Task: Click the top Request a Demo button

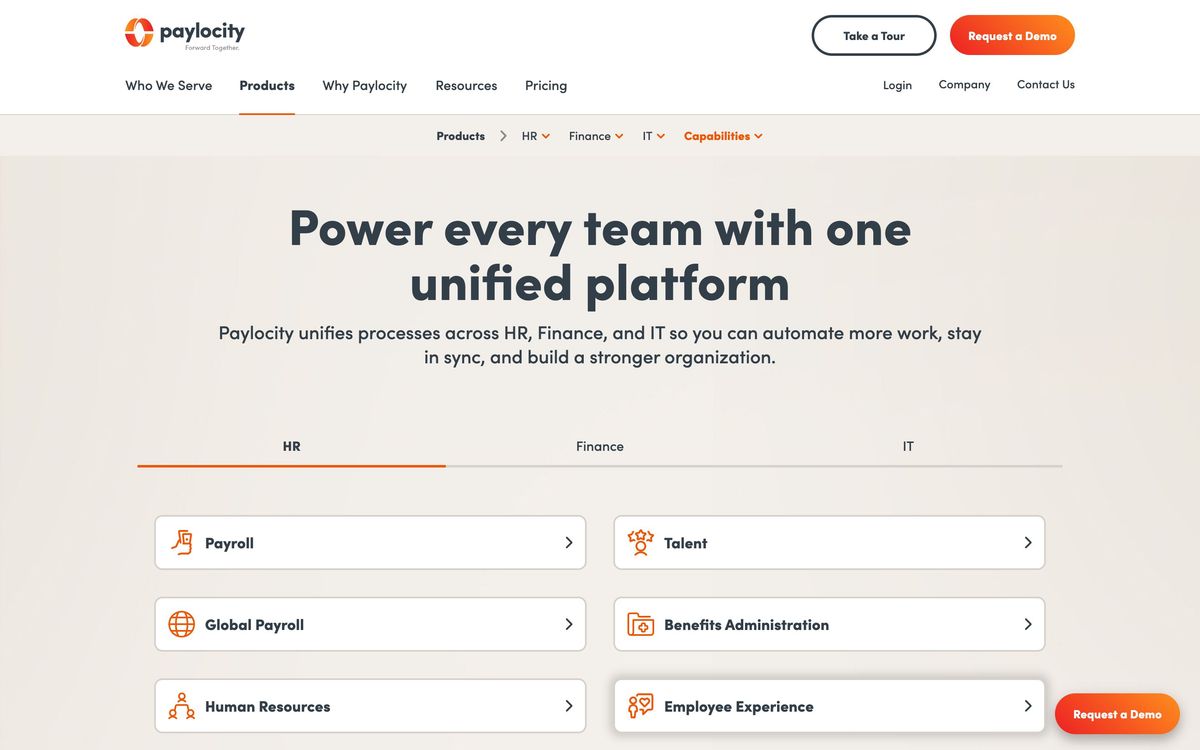Action: pyautogui.click(x=1012, y=35)
